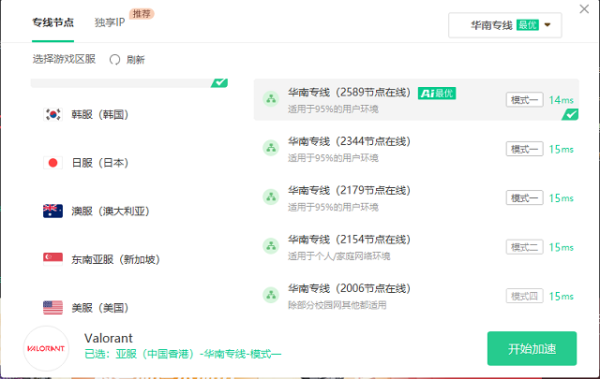Click the node icon for the 2006 node
The width and height of the screenshot is (600, 379).
click(x=271, y=295)
